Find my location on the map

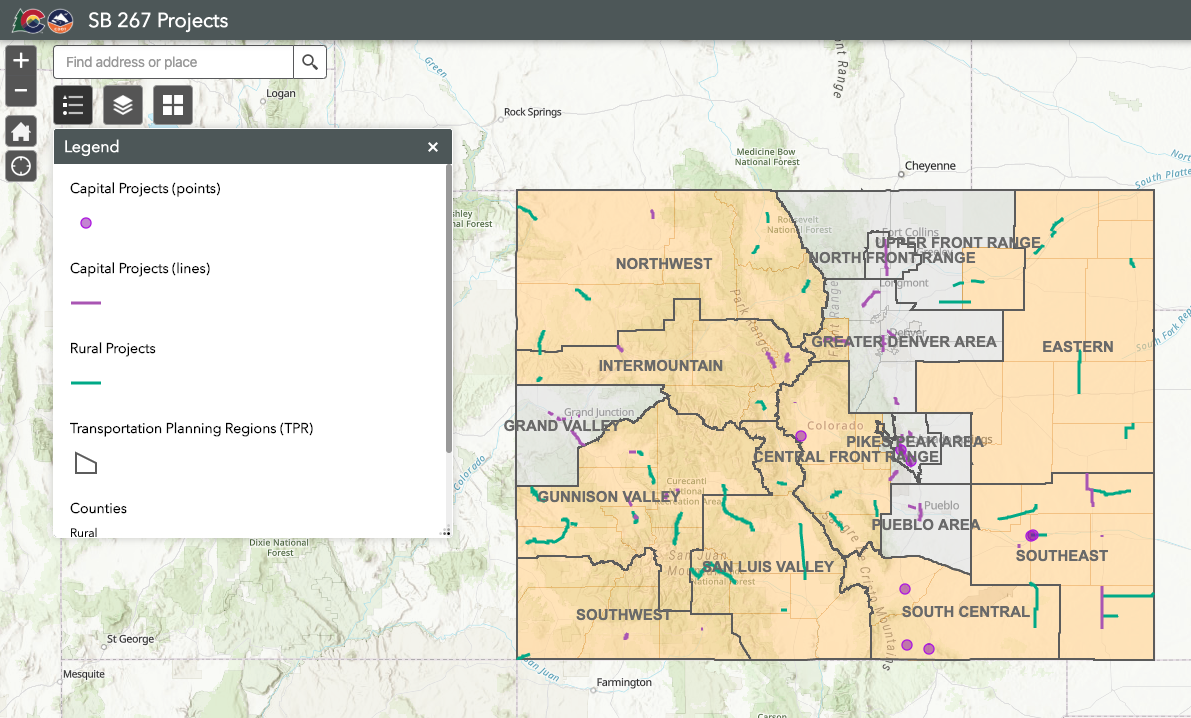tap(21, 165)
